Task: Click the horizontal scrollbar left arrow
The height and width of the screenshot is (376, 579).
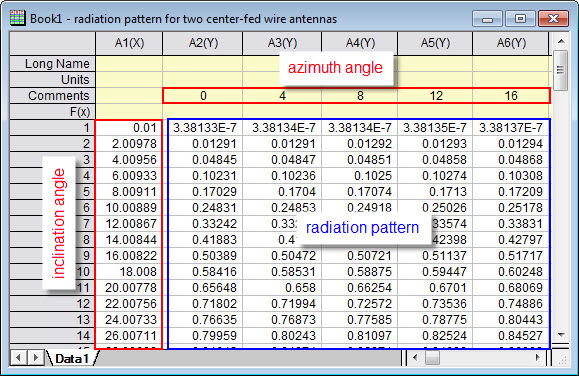Action: (415, 357)
